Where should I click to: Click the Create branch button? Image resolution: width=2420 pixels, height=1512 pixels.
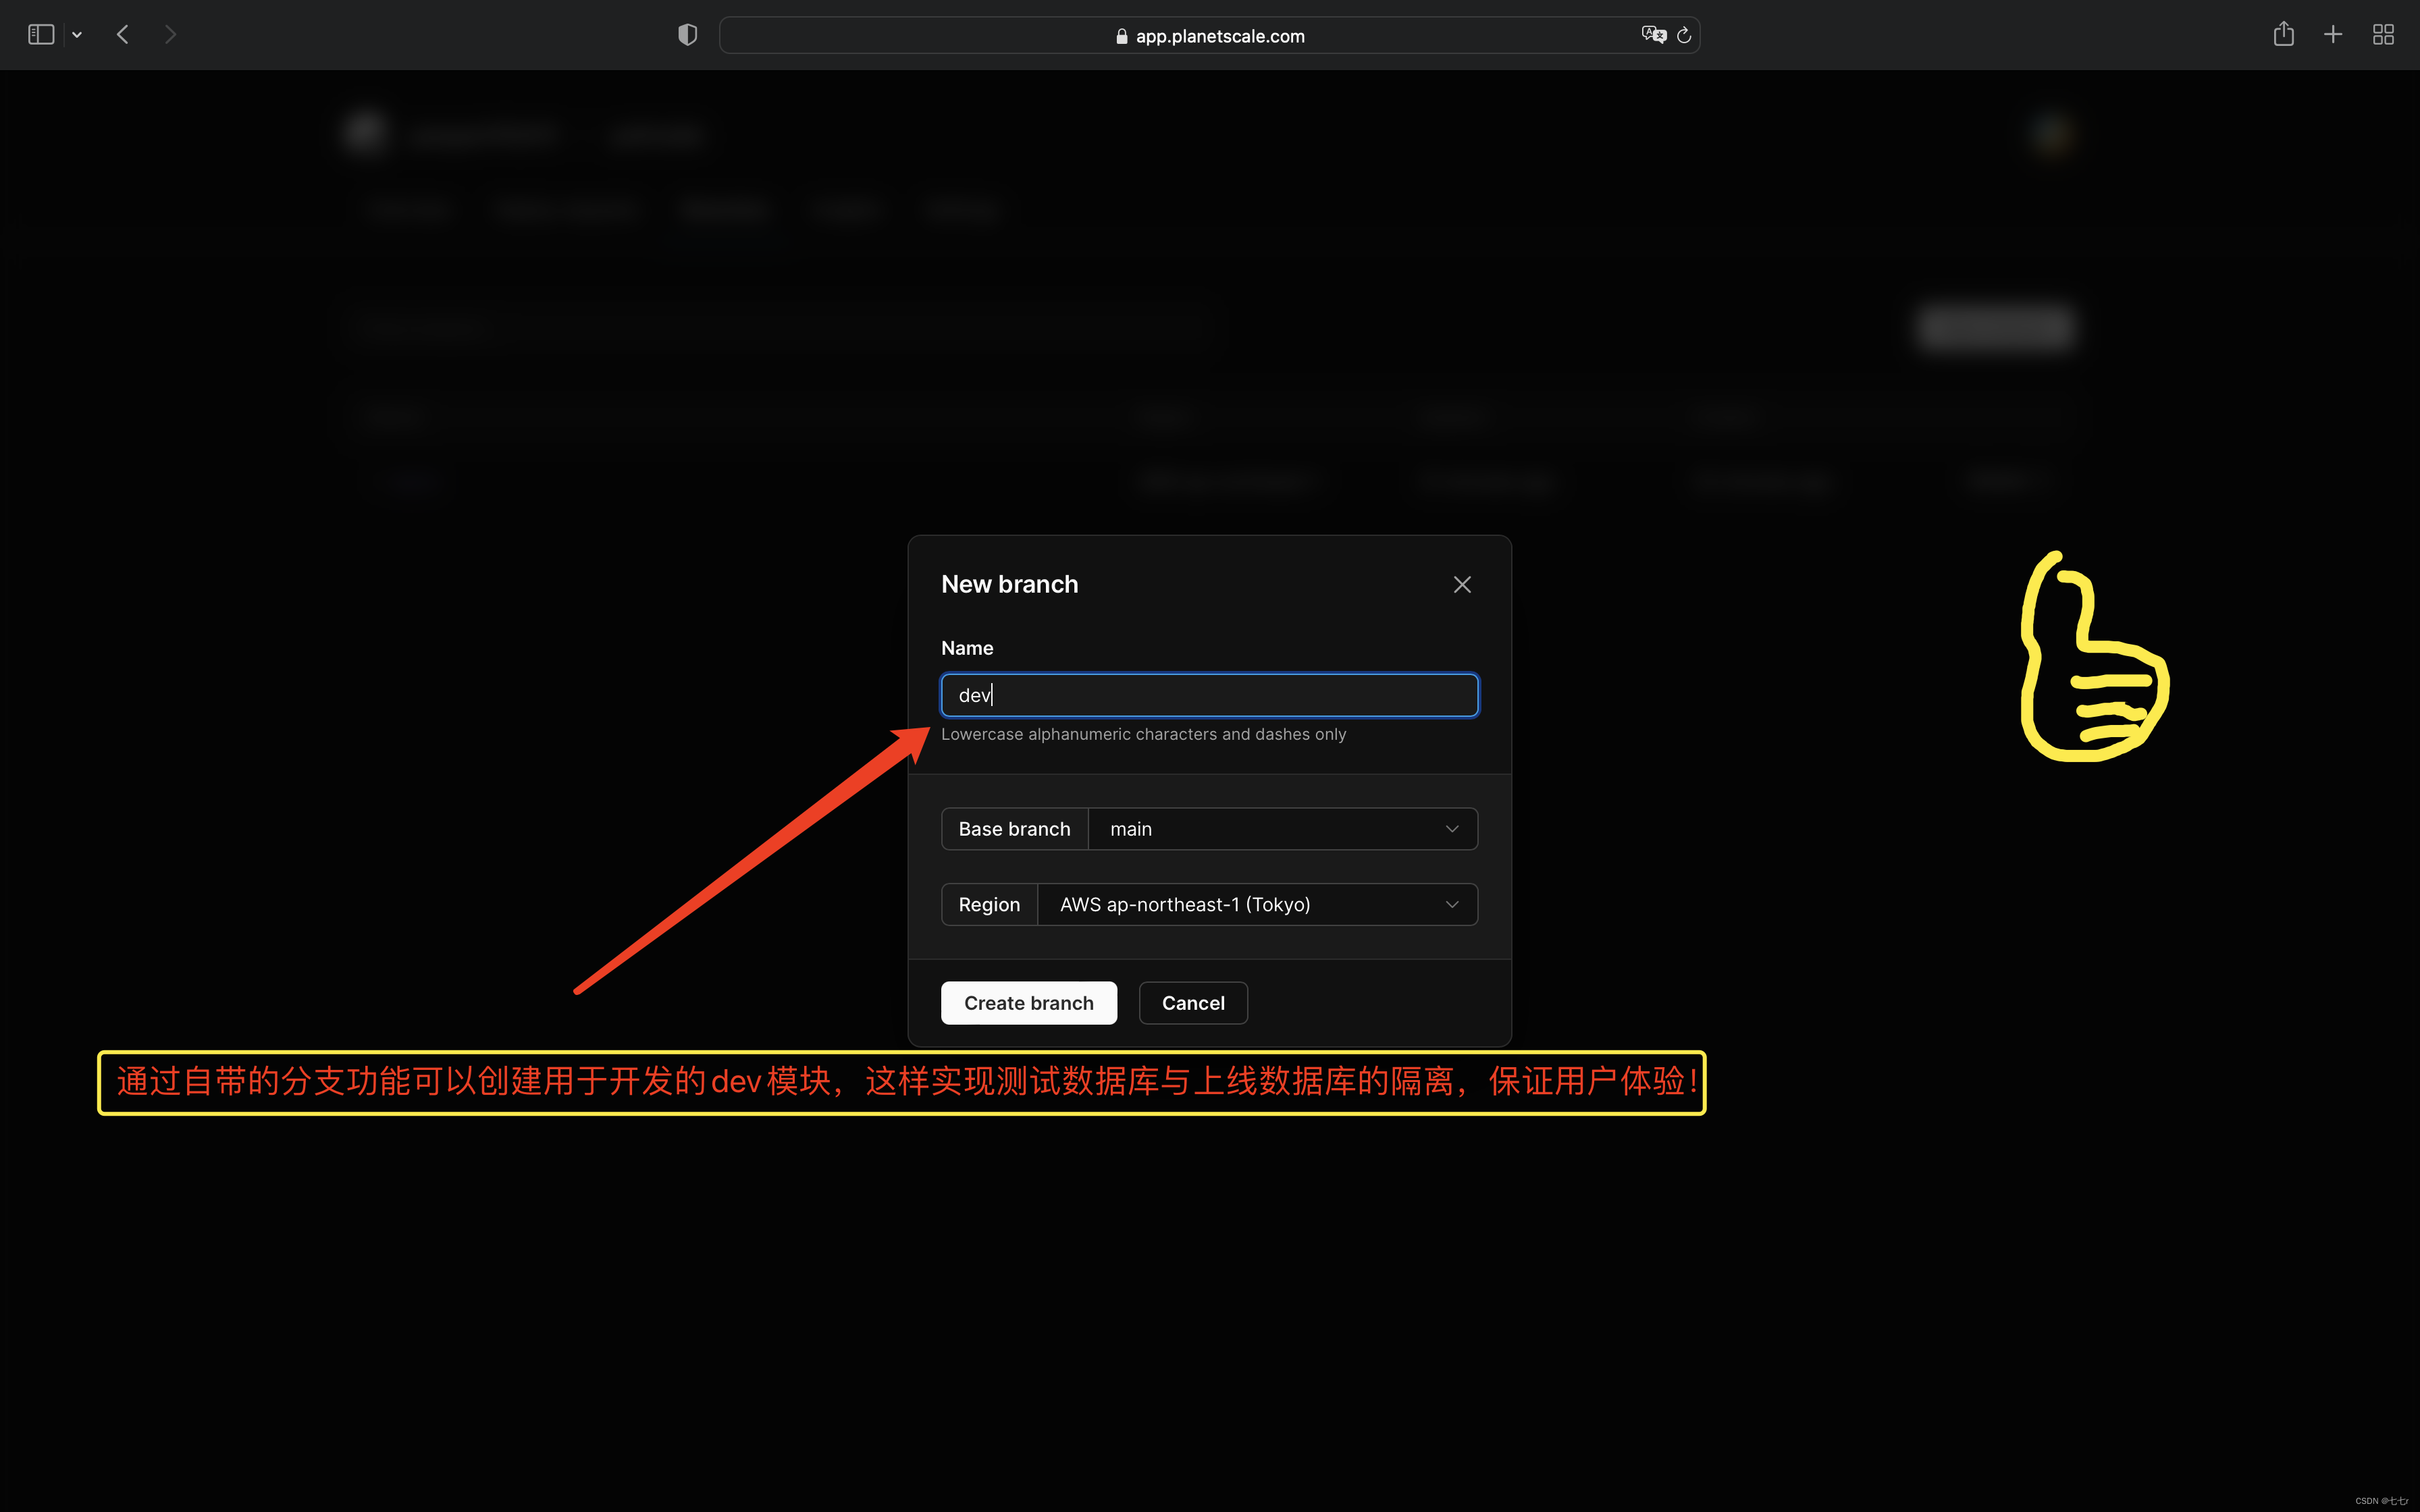pyautogui.click(x=1030, y=1002)
